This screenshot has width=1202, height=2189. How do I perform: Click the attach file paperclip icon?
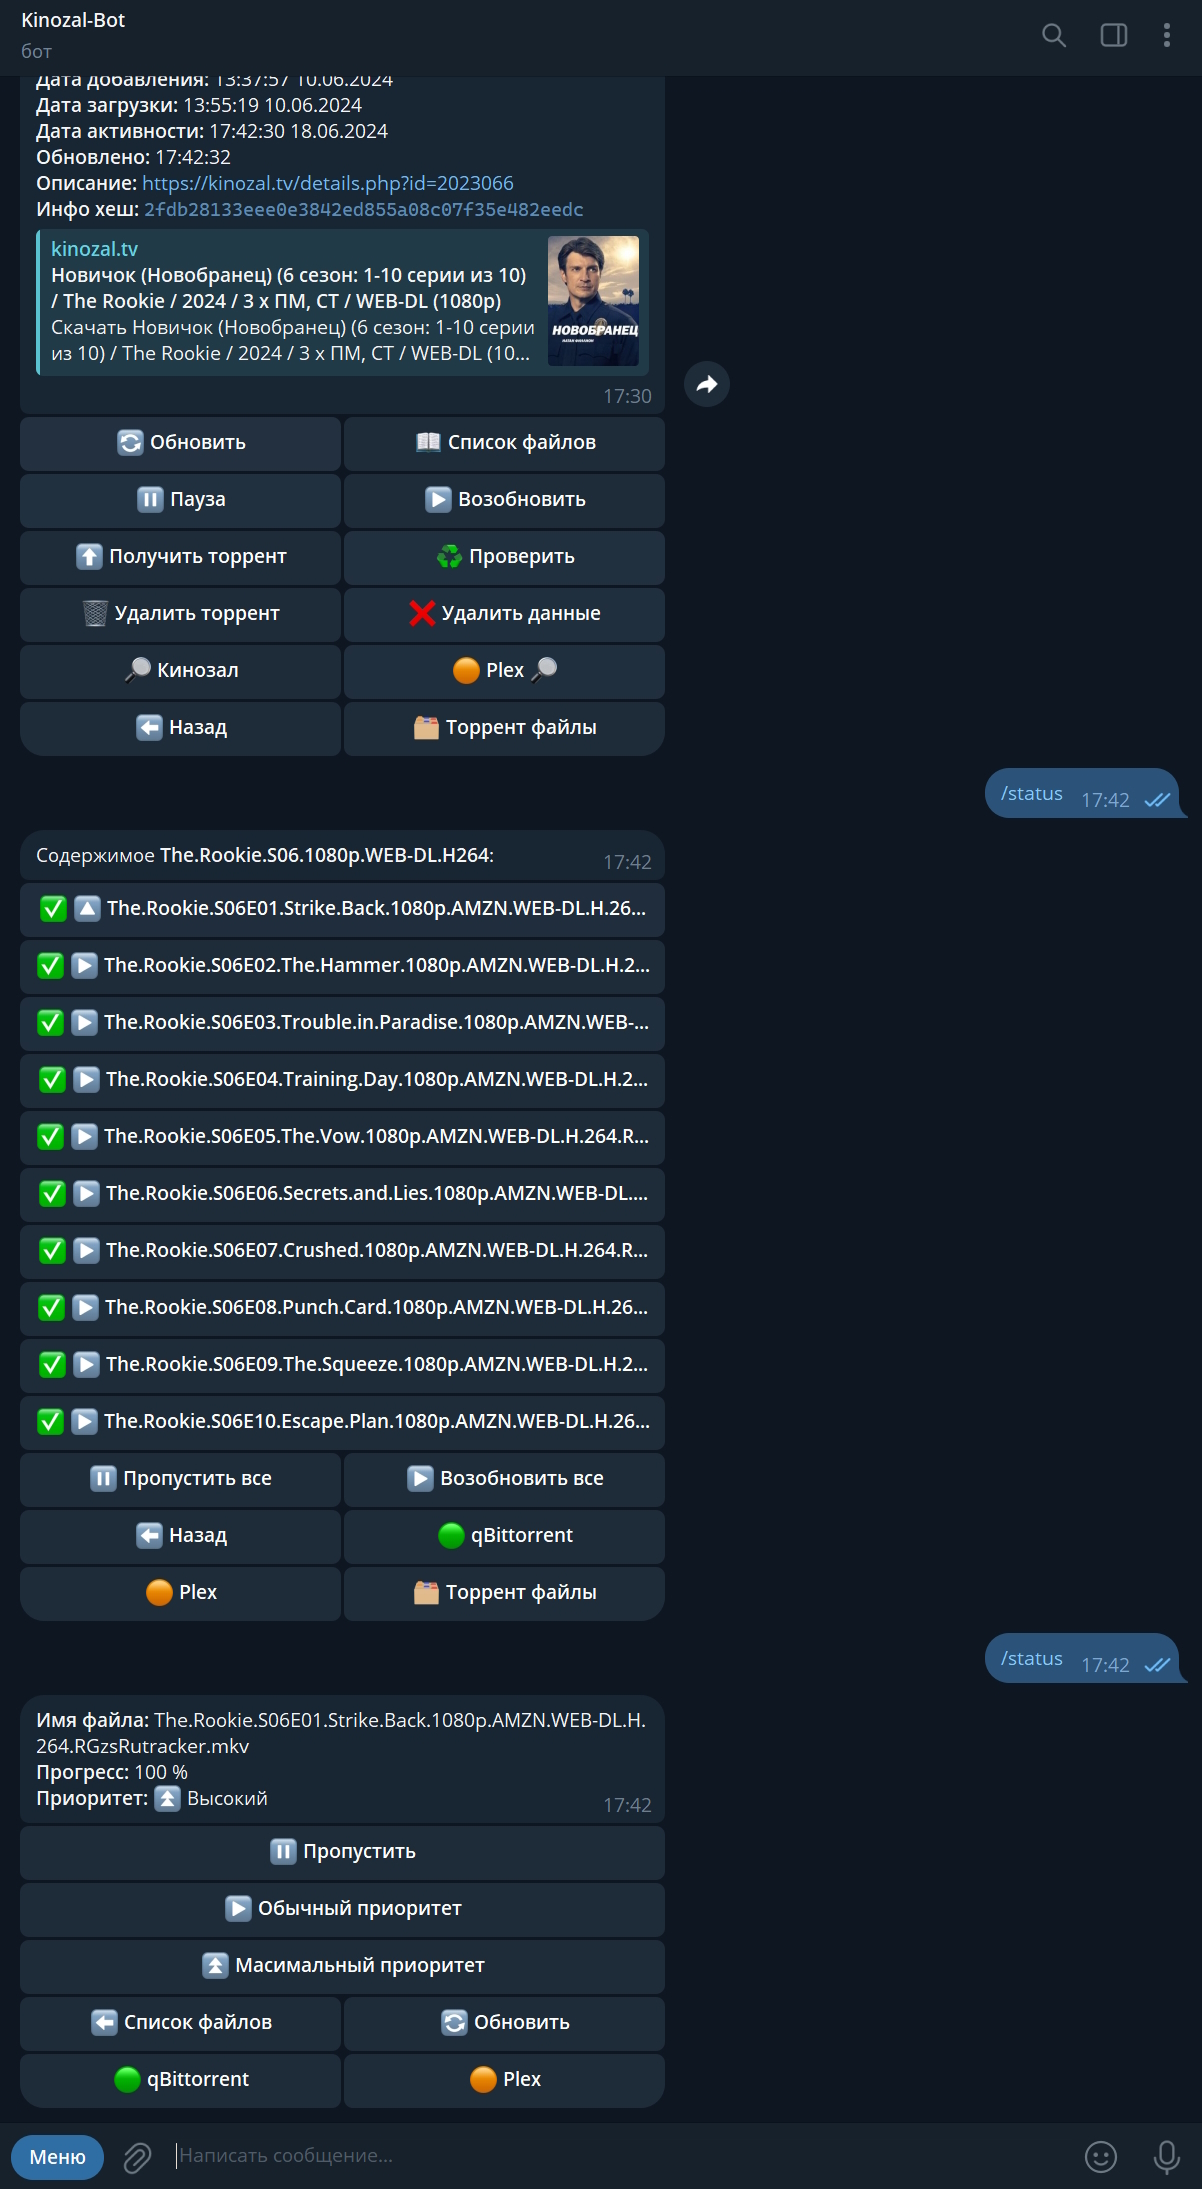click(x=137, y=2157)
